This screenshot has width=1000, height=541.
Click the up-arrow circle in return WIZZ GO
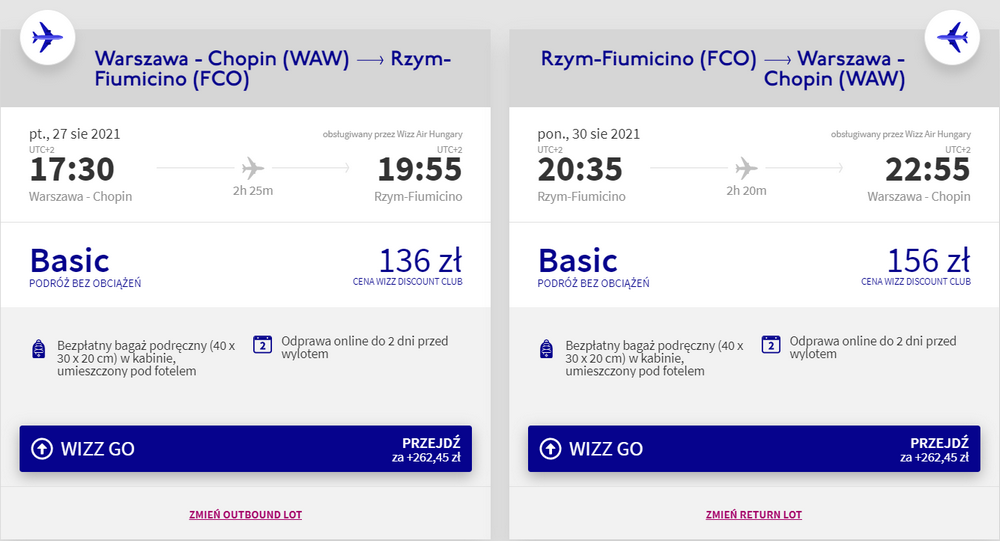coord(550,448)
